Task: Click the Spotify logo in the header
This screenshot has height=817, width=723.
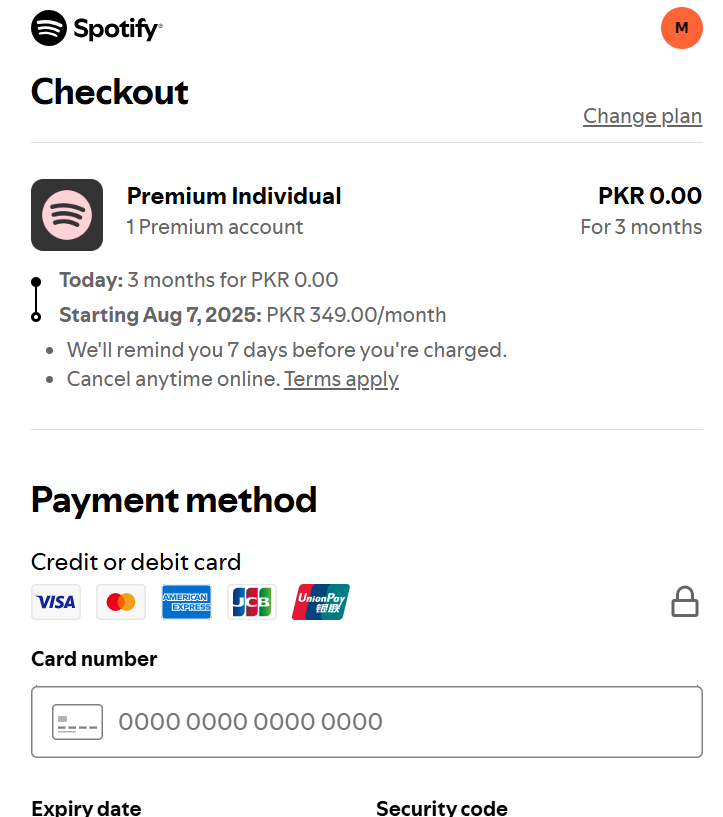Action: coord(96,28)
